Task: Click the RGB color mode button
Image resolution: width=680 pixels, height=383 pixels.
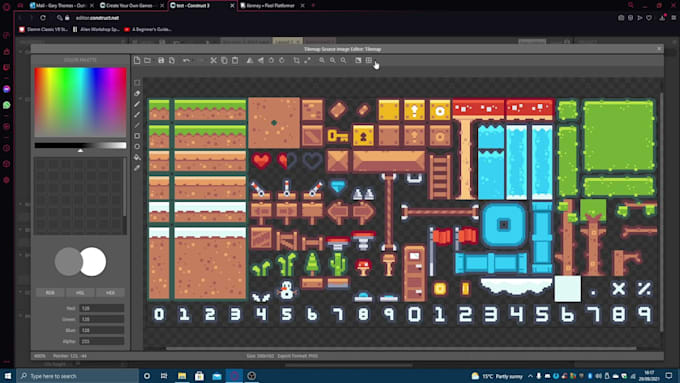Action: point(50,293)
